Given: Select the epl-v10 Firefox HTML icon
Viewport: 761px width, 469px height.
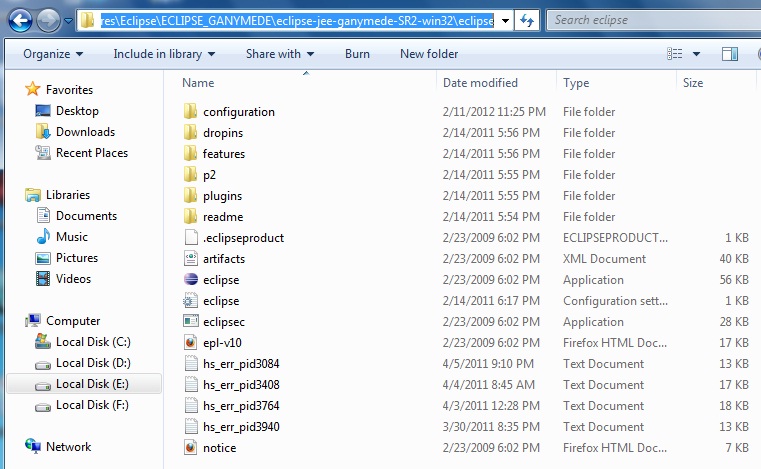Looking at the screenshot, I should [191, 342].
